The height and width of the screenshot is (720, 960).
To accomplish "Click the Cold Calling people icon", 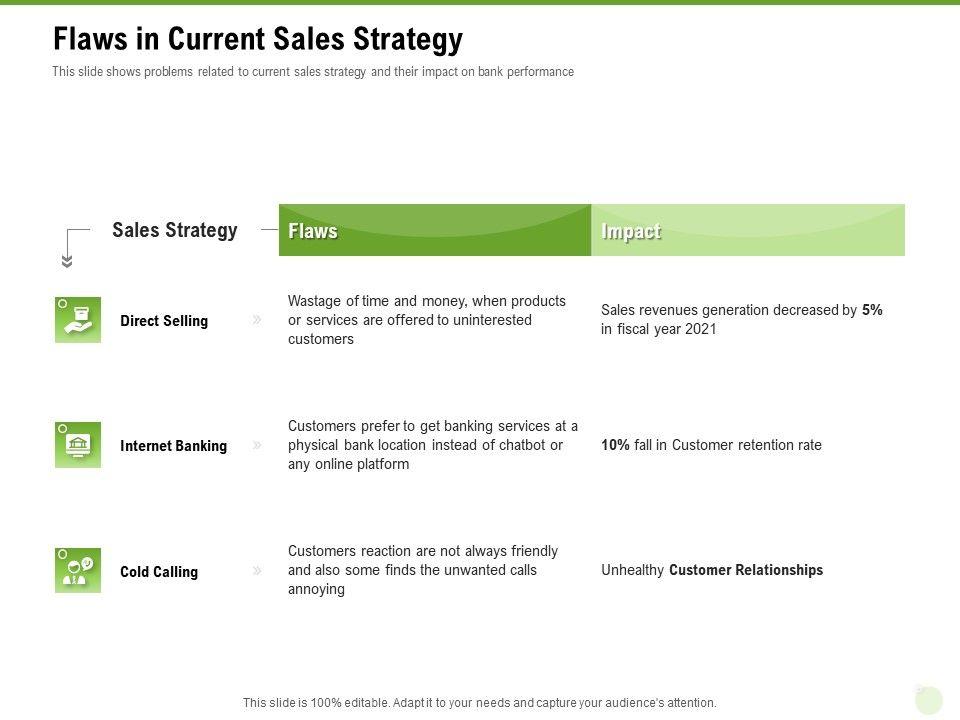I will 78,570.
